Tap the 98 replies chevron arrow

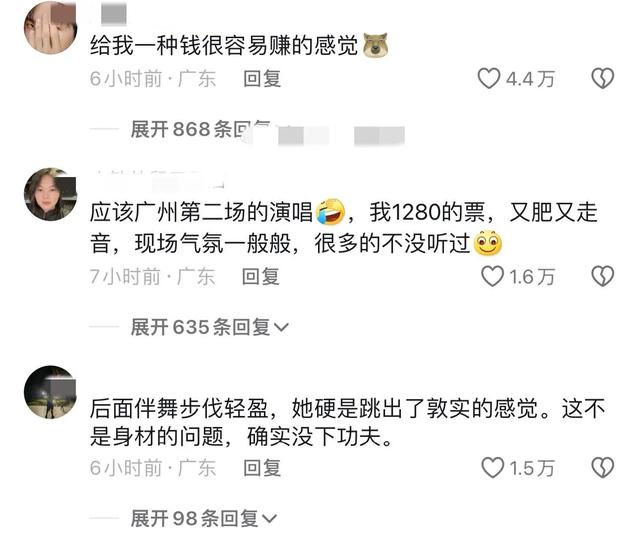tap(269, 519)
